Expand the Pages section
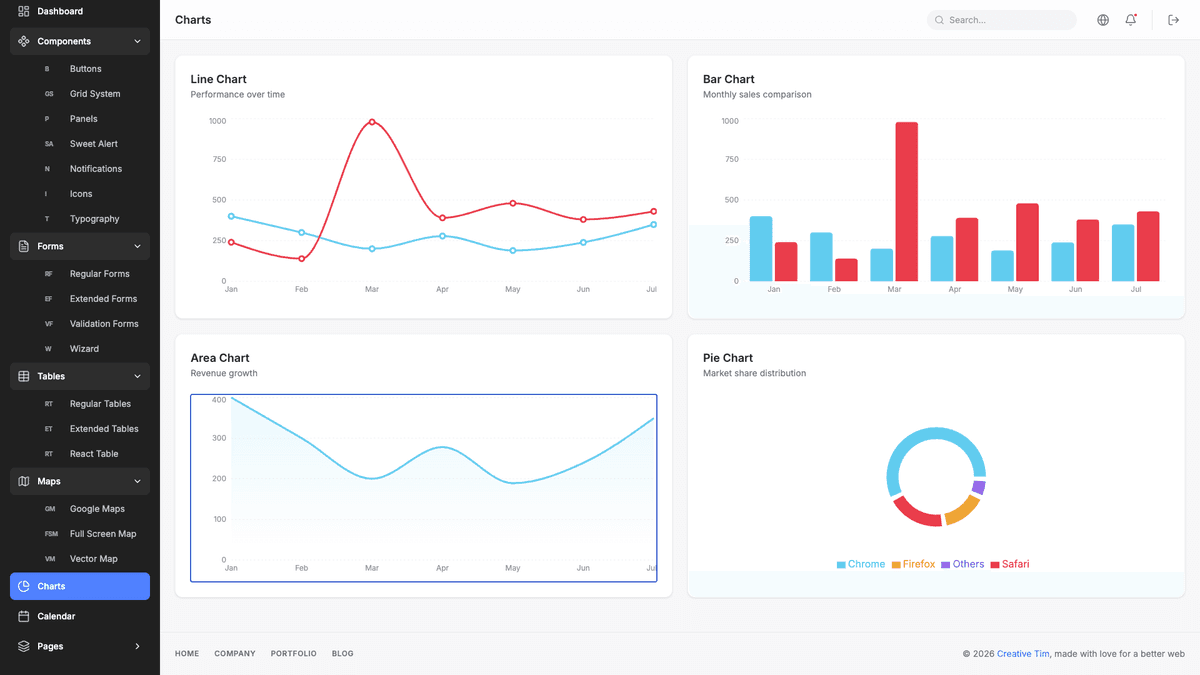 pyautogui.click(x=137, y=646)
